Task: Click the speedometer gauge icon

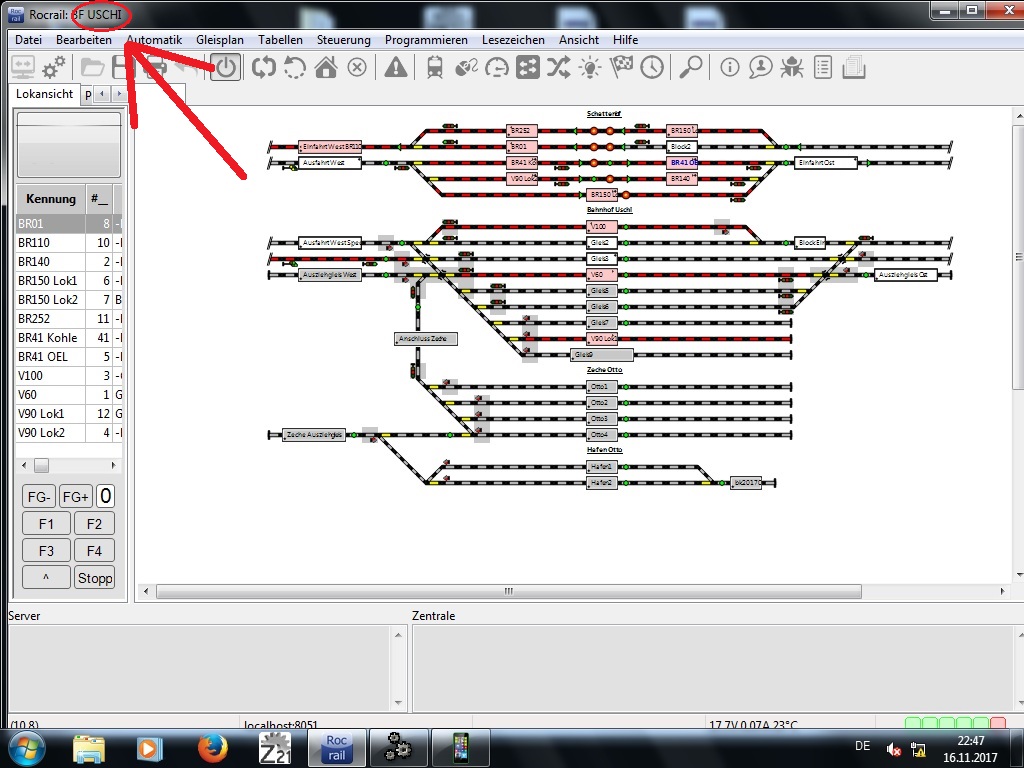Action: (x=497, y=67)
